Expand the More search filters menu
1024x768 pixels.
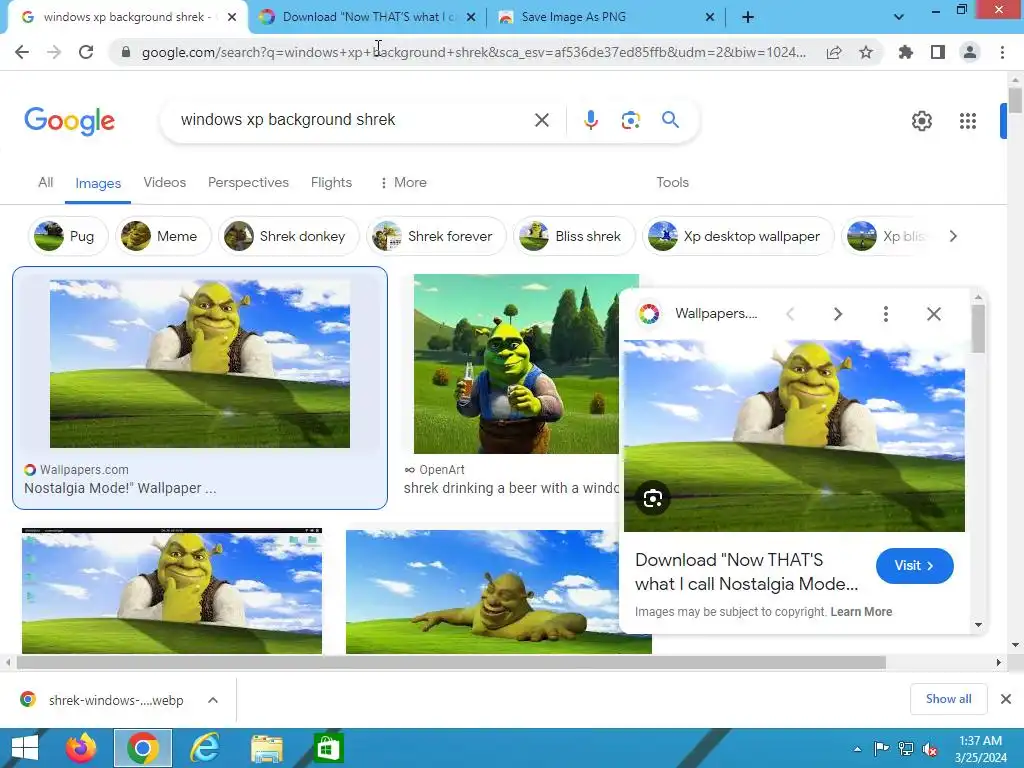click(x=404, y=182)
